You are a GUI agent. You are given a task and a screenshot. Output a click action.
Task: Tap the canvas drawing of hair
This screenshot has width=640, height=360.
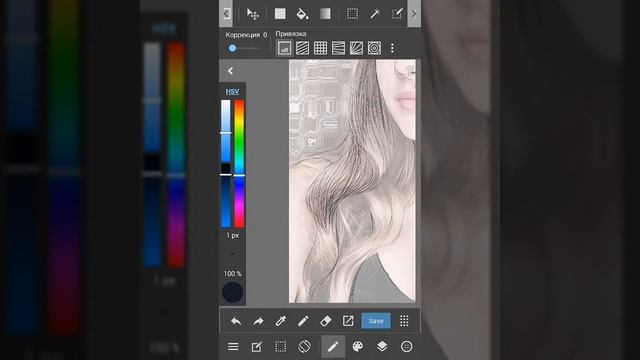coord(352,182)
